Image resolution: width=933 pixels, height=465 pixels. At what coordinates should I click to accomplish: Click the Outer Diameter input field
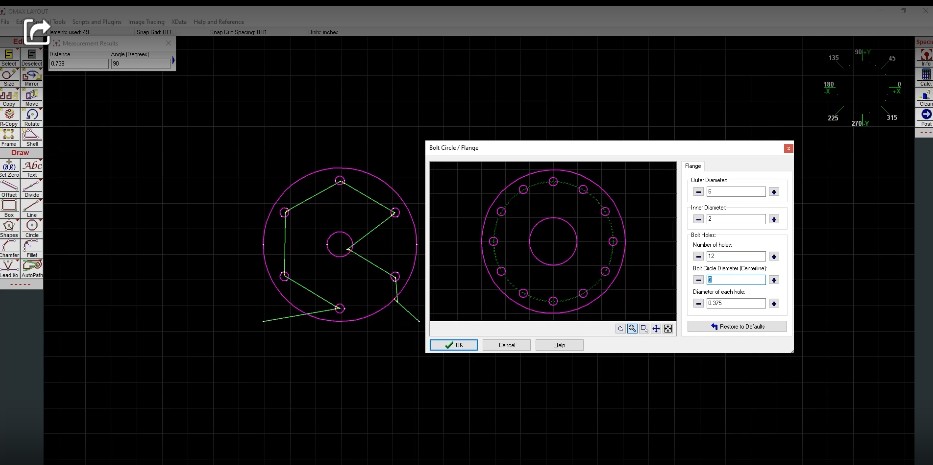(736, 192)
